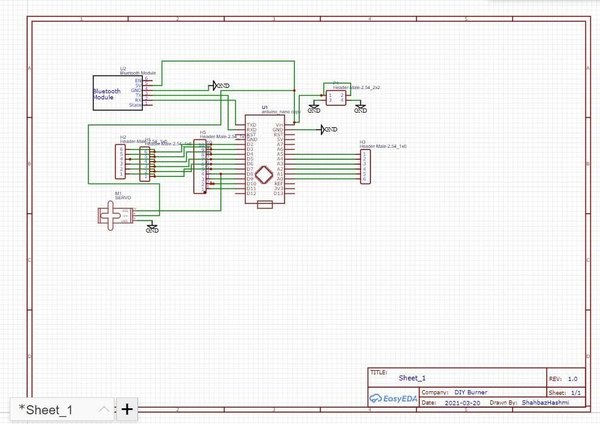Select the M1 servo motor symbol
The image size is (600, 424).
click(115, 216)
